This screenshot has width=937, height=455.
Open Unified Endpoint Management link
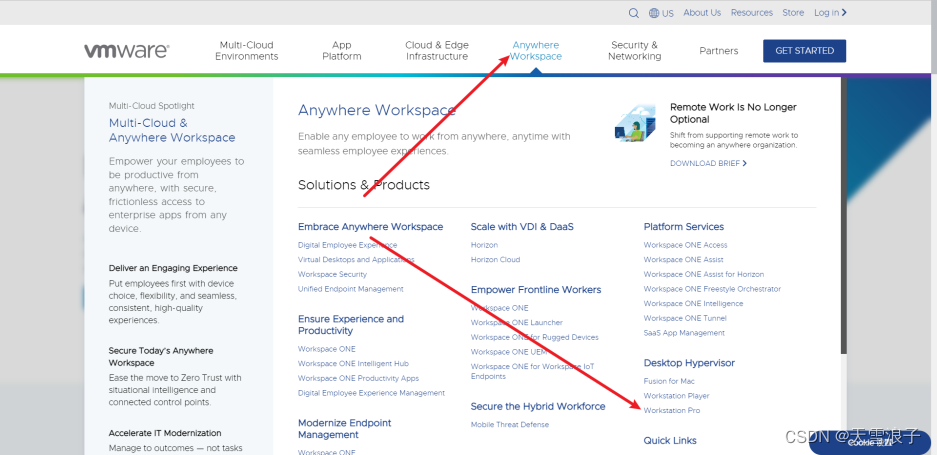351,289
